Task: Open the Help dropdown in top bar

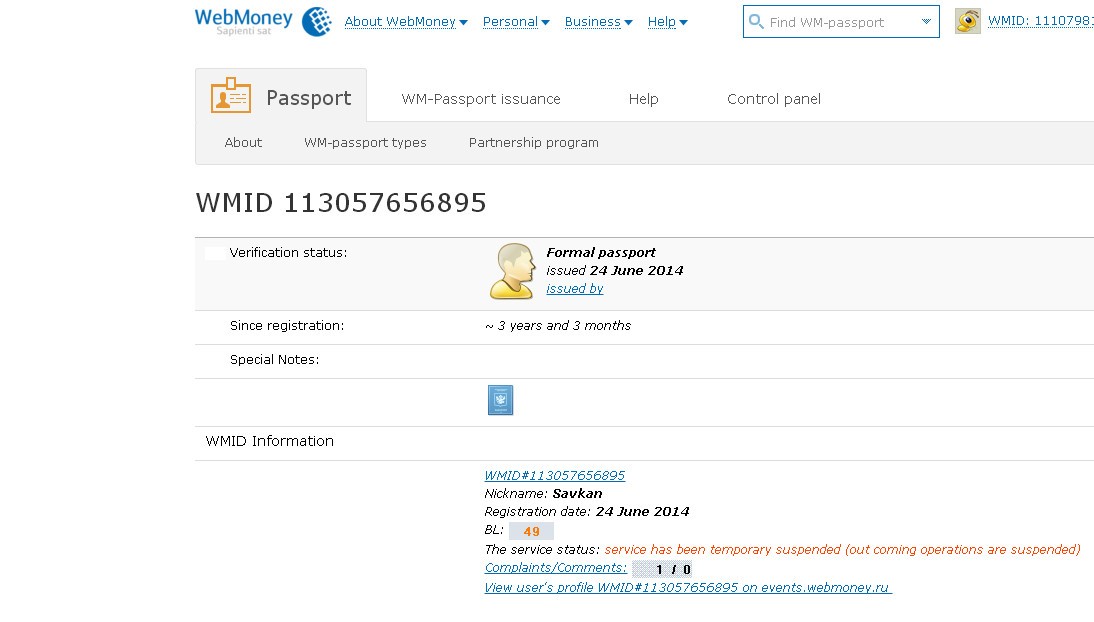Action: coord(667,22)
